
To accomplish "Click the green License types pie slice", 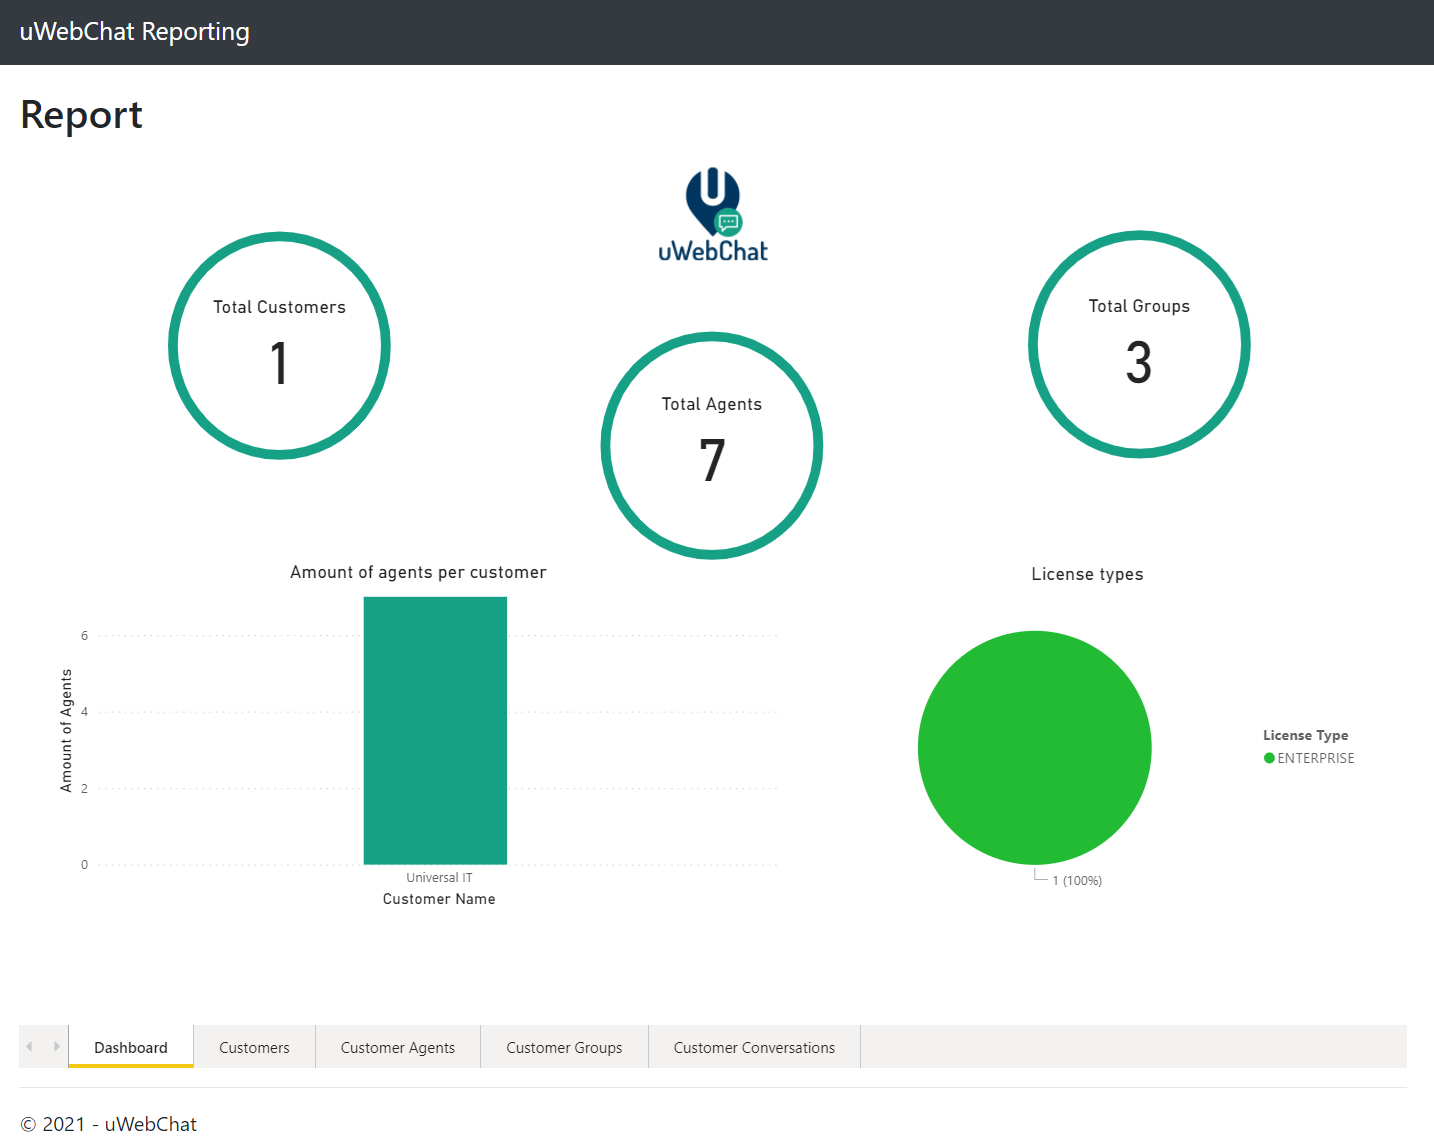I will (1034, 747).
